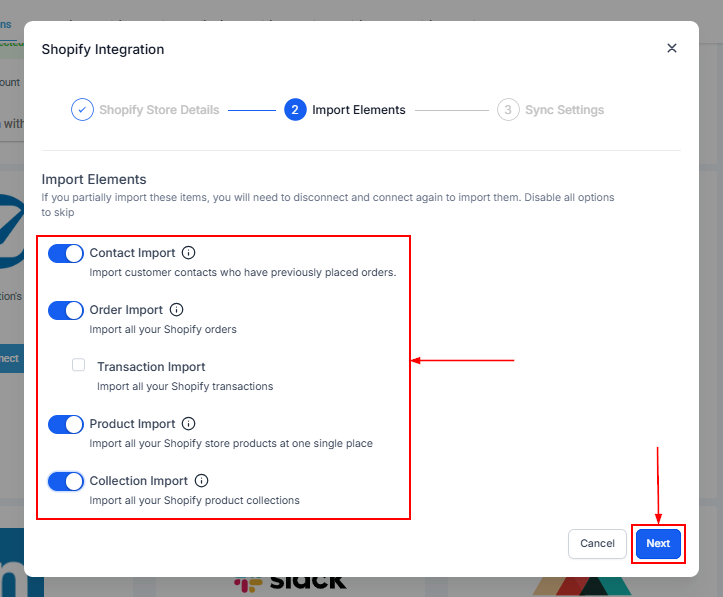Click the completed step checkmark circle
Screen dimensions: 723x597
tap(82, 110)
